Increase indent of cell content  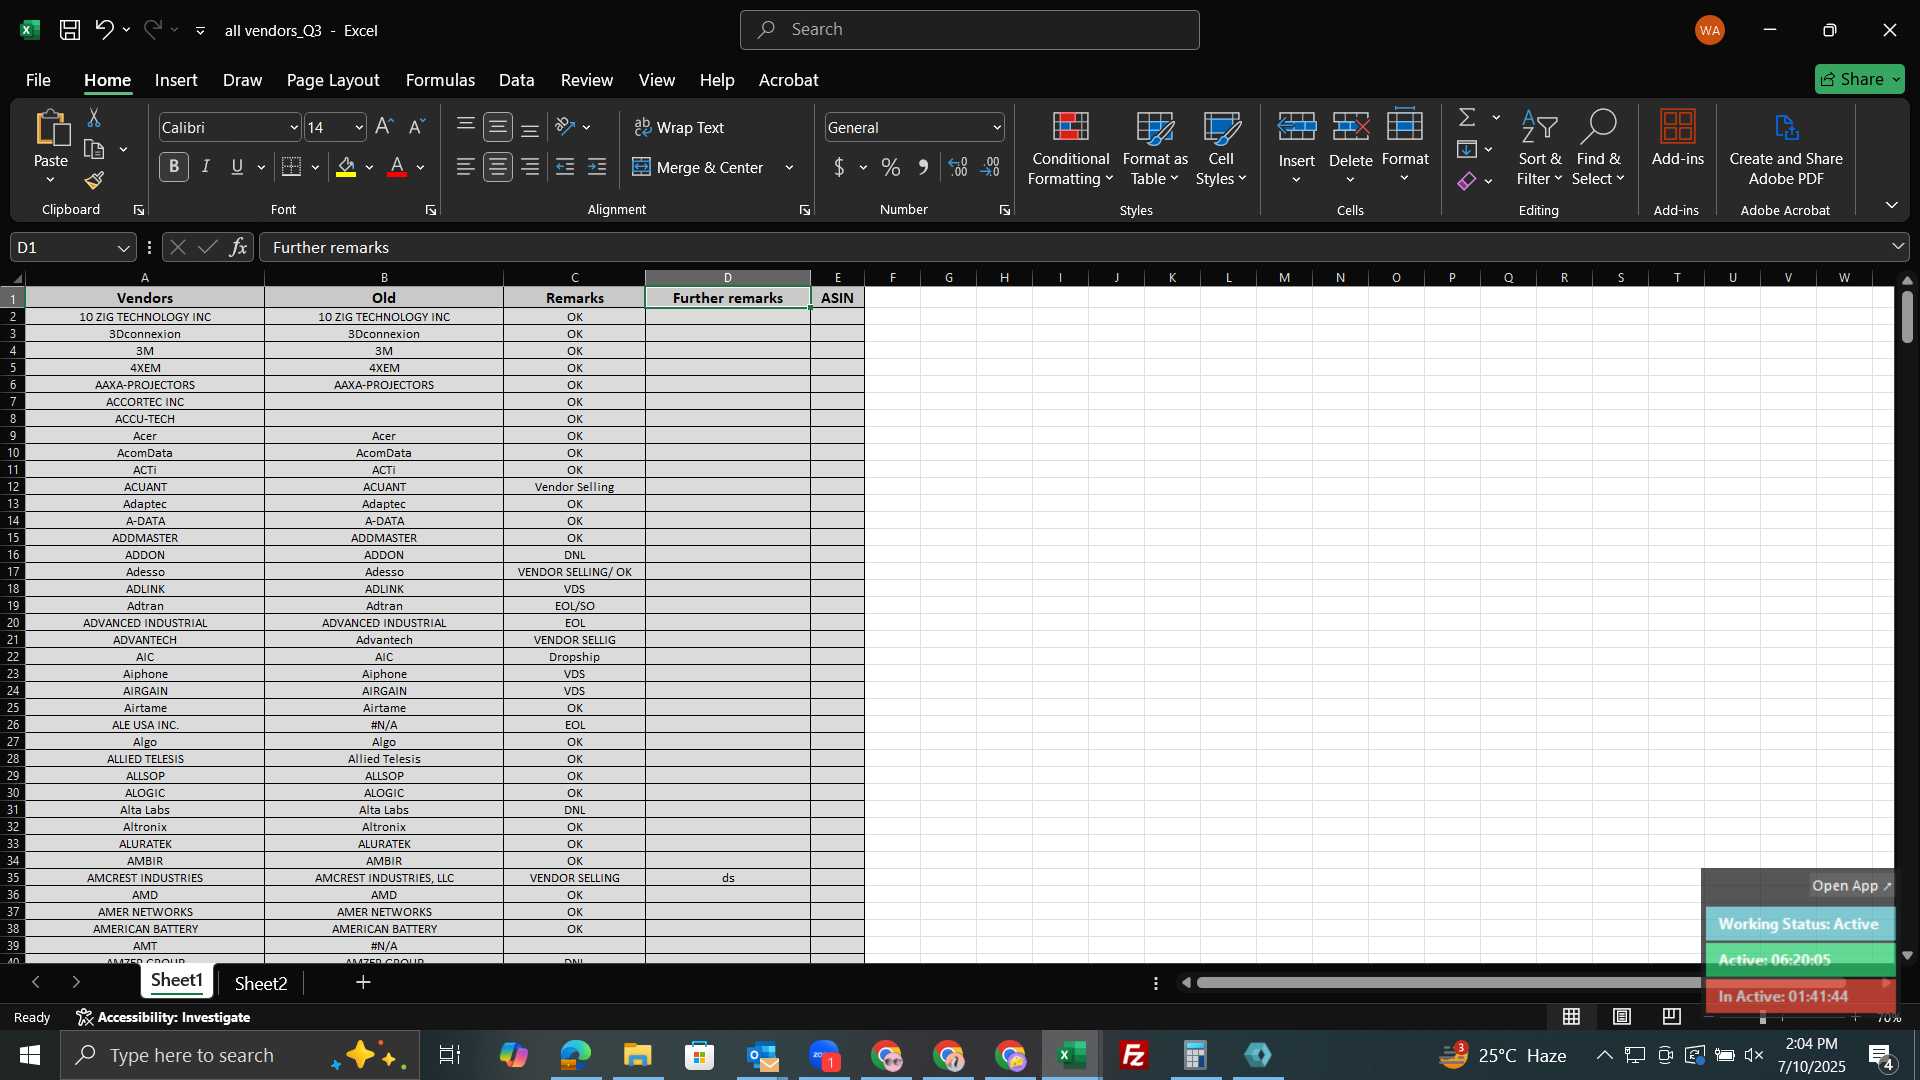click(597, 167)
